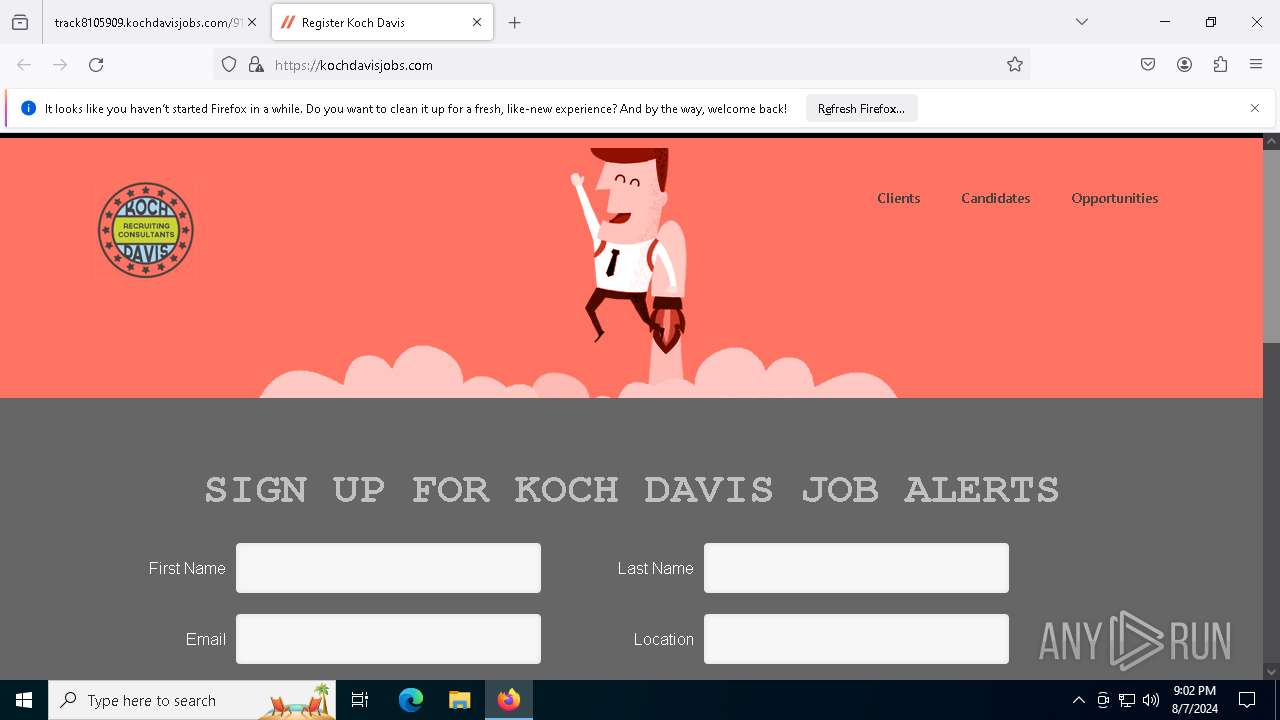Select the Register Koch Davis tab
This screenshot has width=1280, height=720.
click(x=382, y=22)
